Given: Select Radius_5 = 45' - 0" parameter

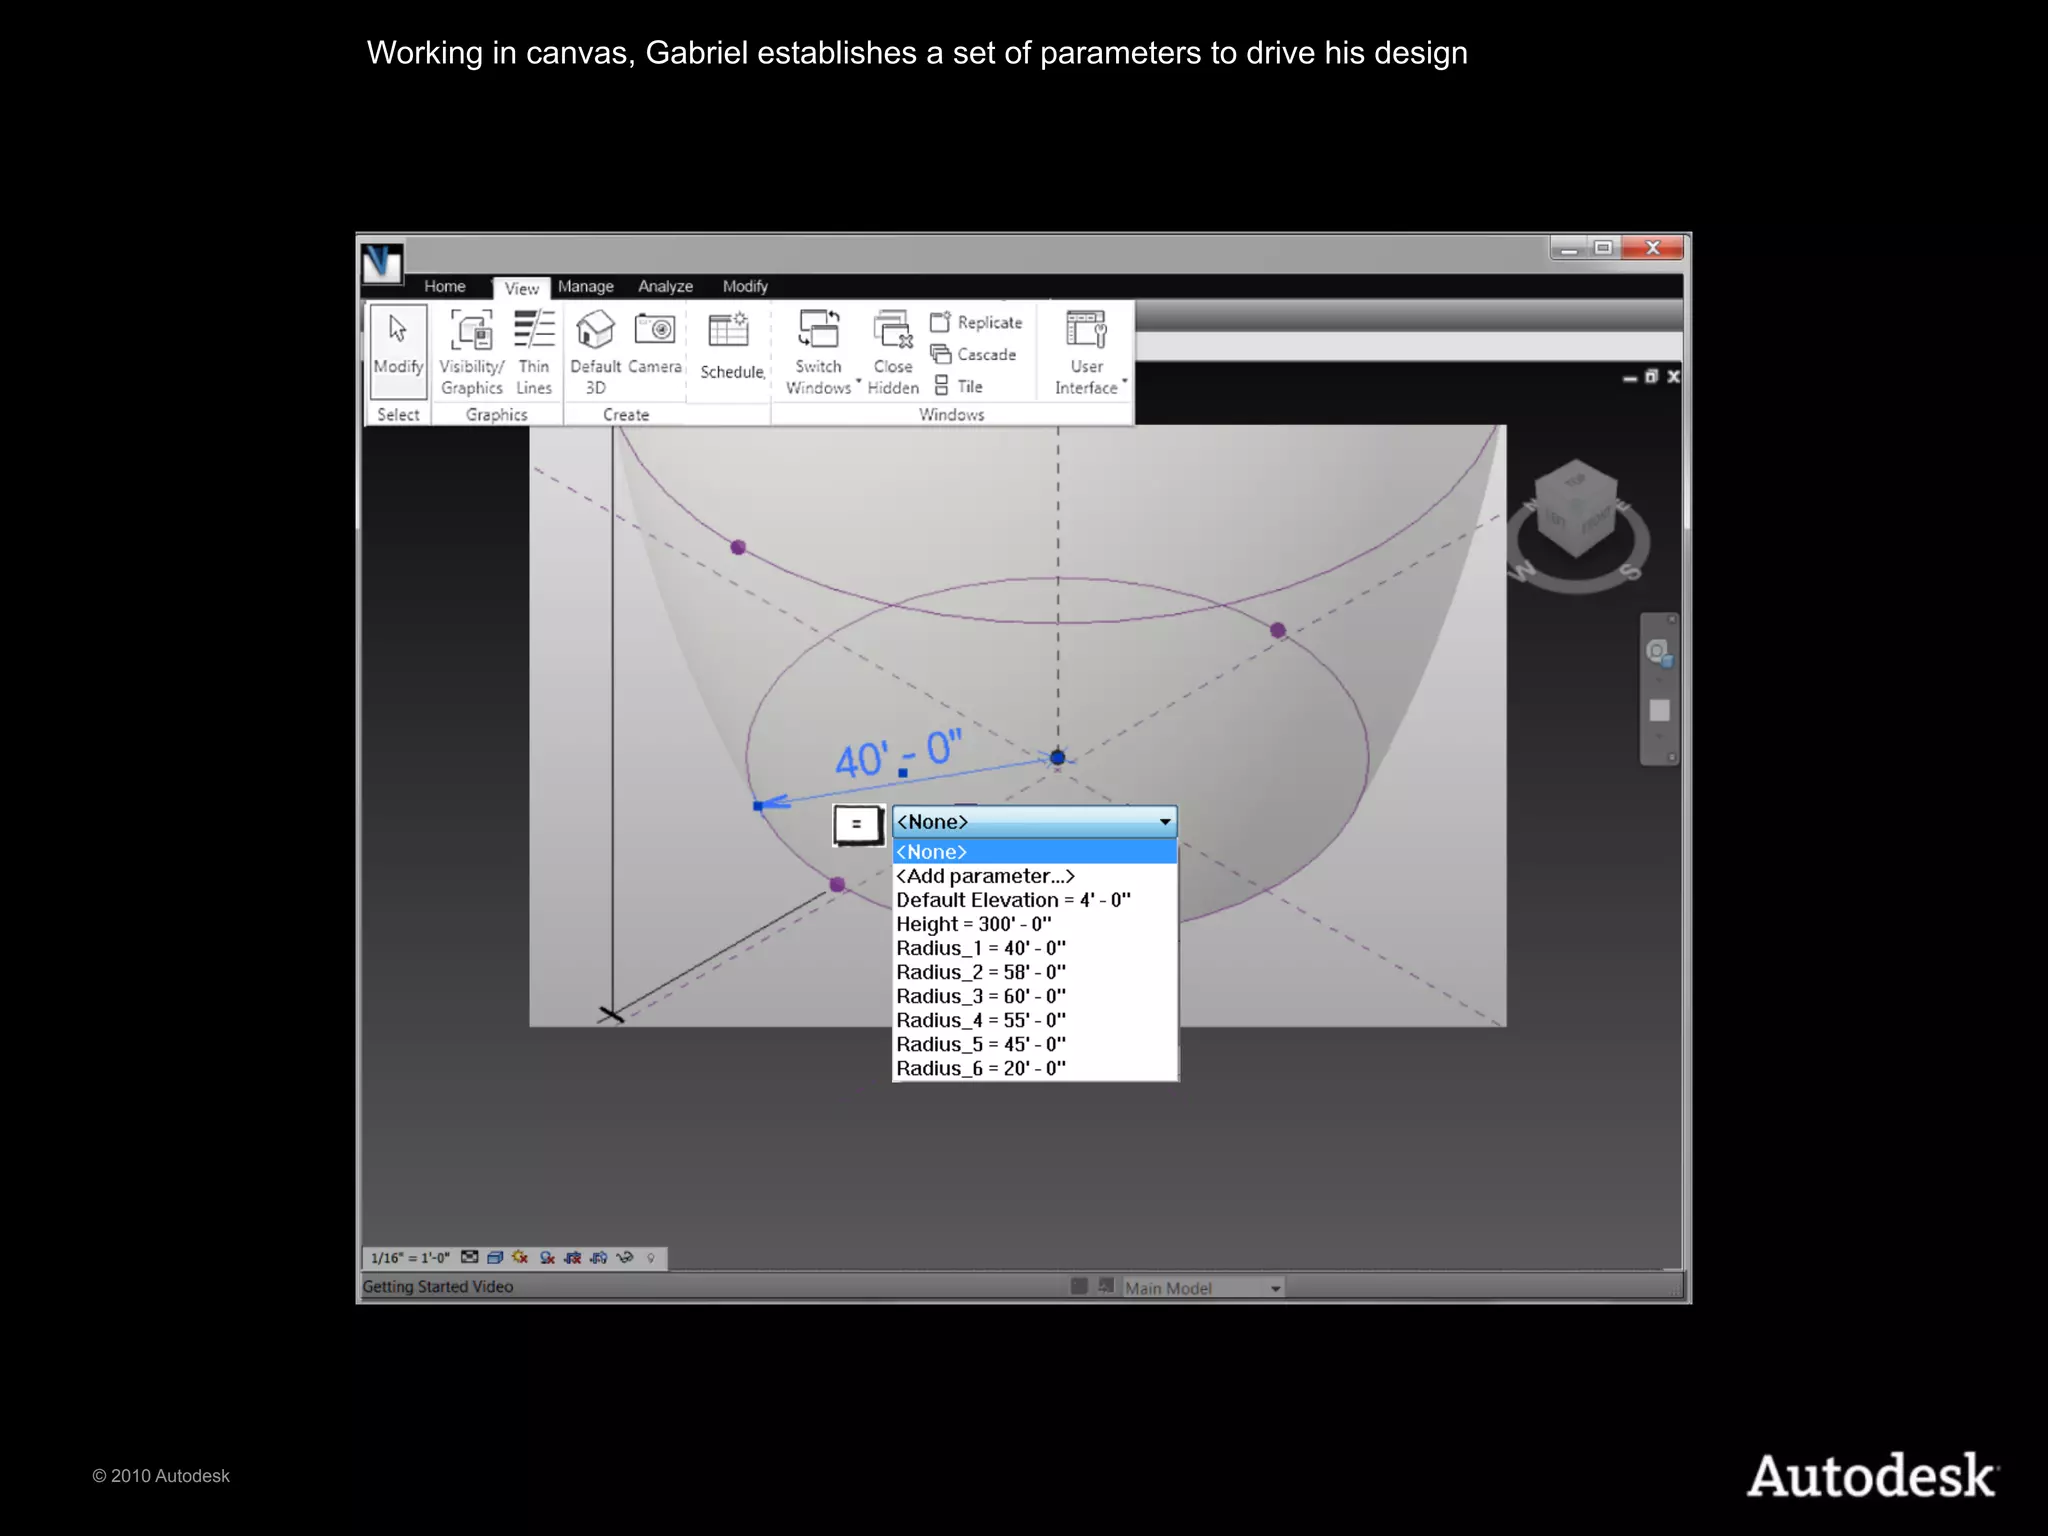Looking at the screenshot, I should point(1034,1044).
